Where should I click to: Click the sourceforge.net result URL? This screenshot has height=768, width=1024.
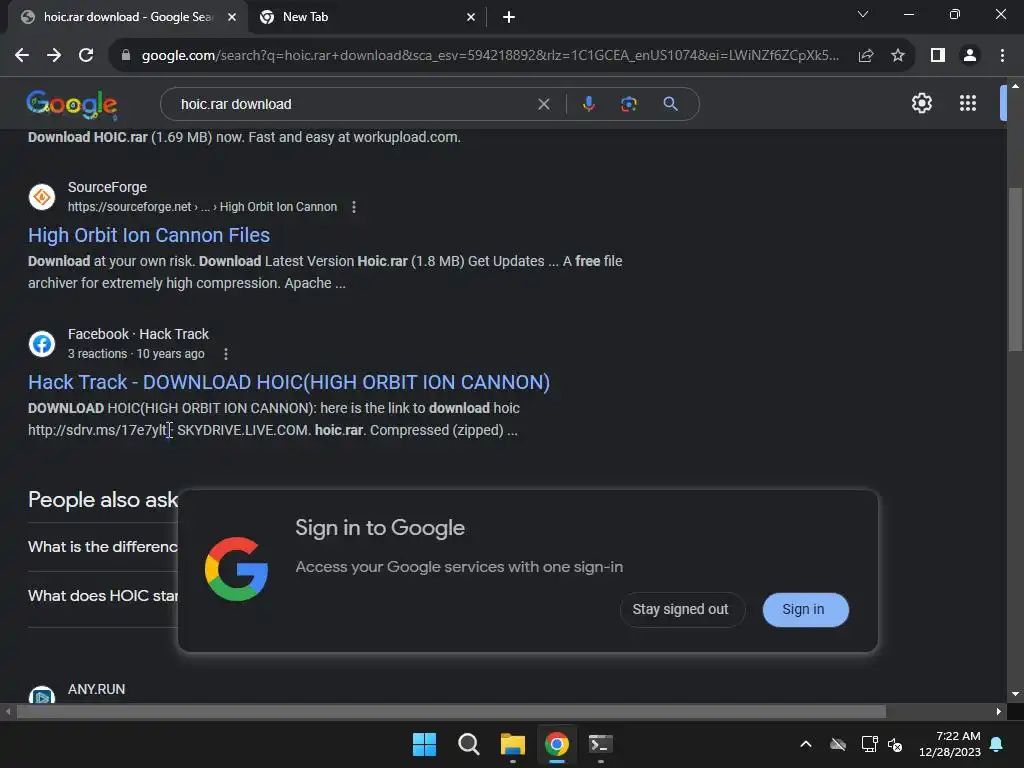pyautogui.click(x=202, y=207)
